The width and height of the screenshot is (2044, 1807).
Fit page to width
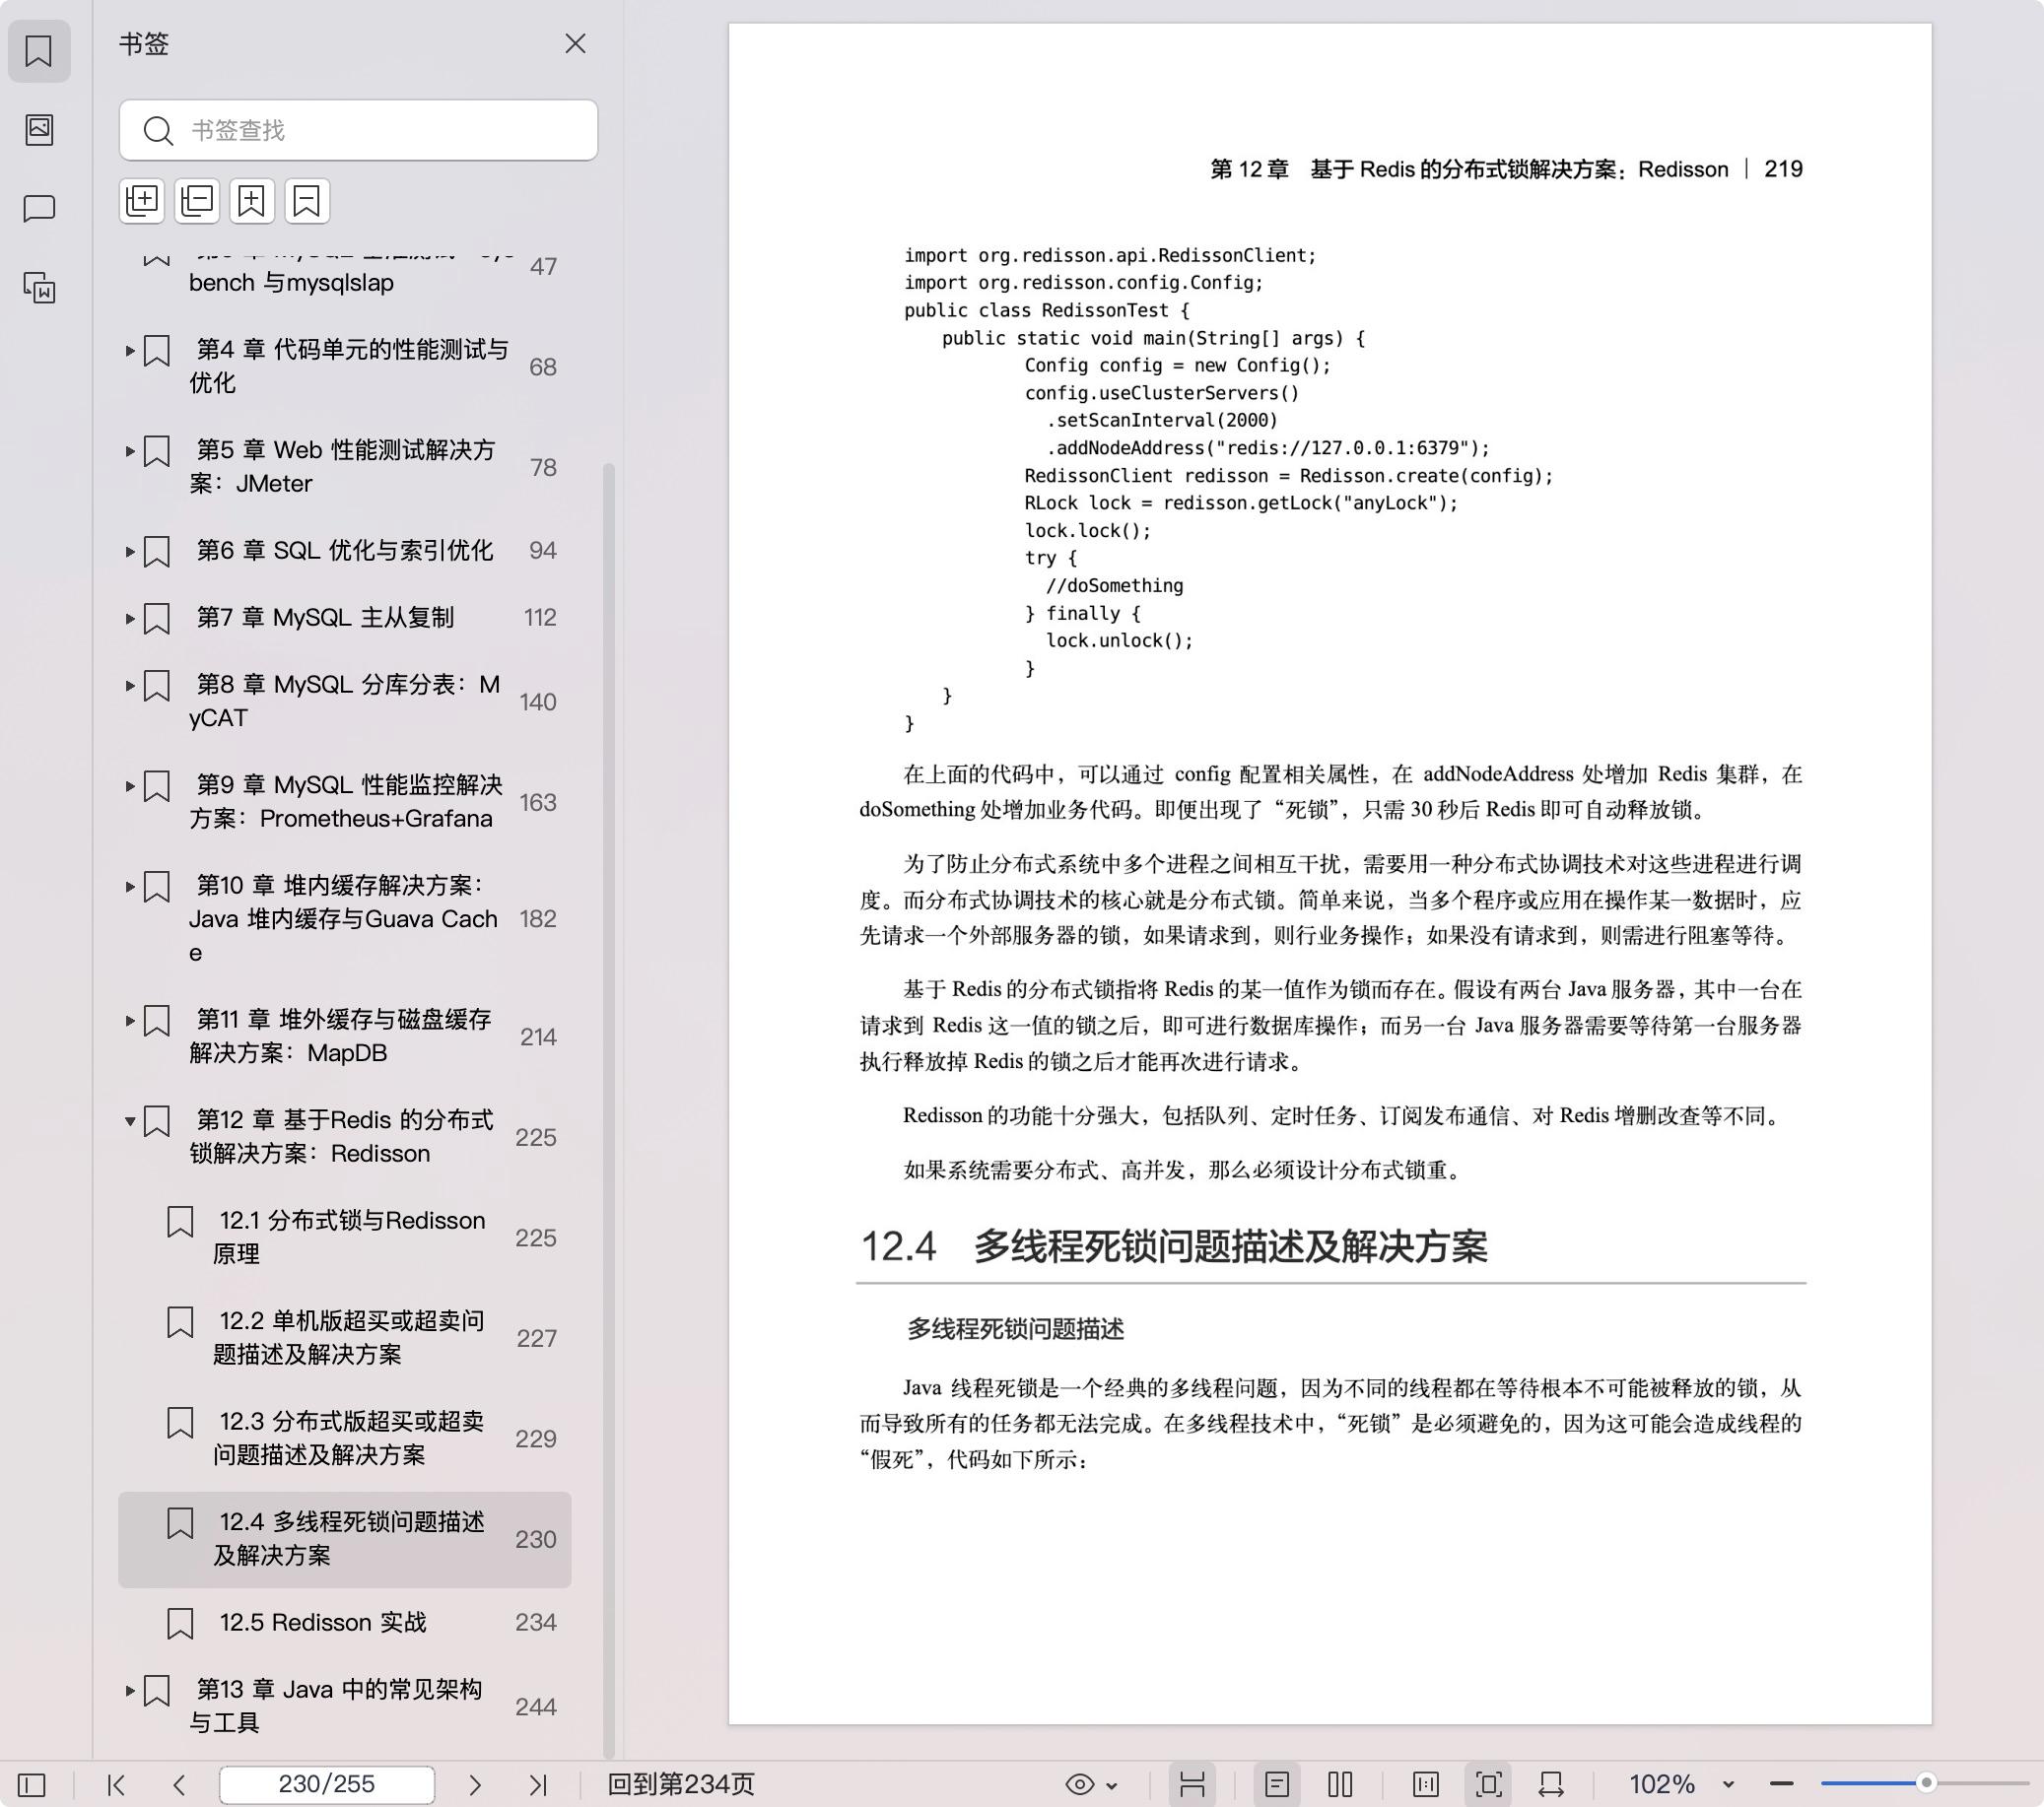1551,1784
